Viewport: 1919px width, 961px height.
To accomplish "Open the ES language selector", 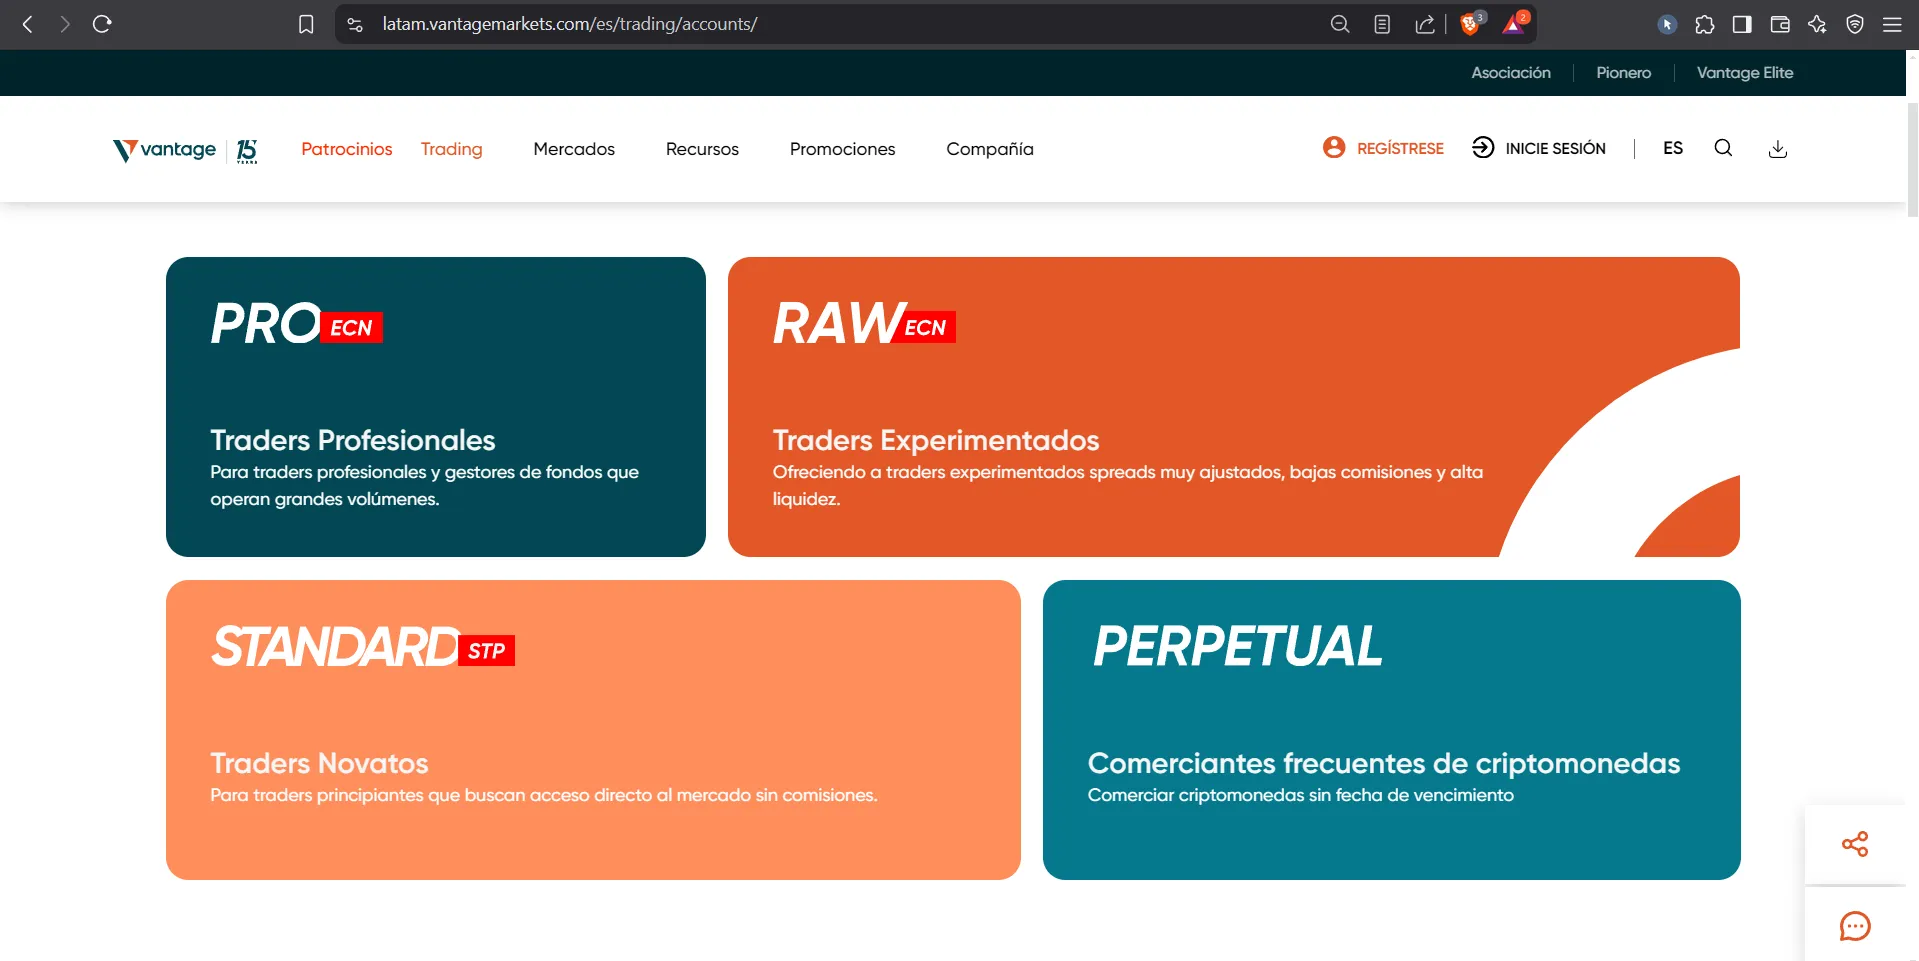I will [x=1673, y=148].
